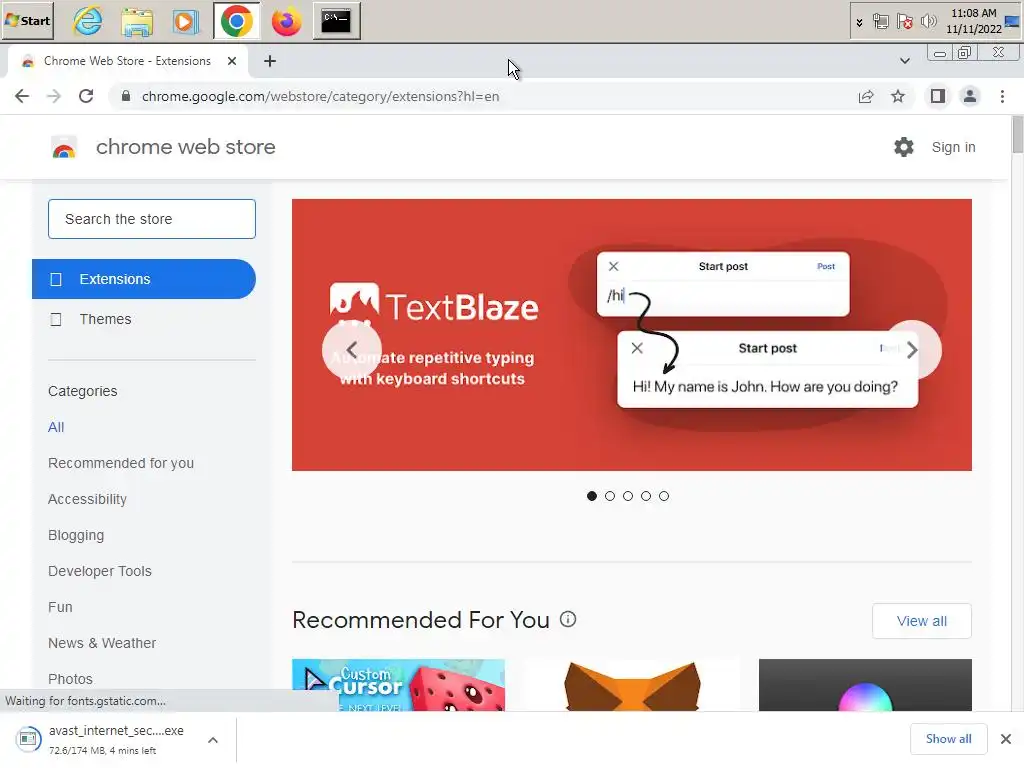Choose the News & Weather category
The width and height of the screenshot is (1024, 768).
coord(102,643)
